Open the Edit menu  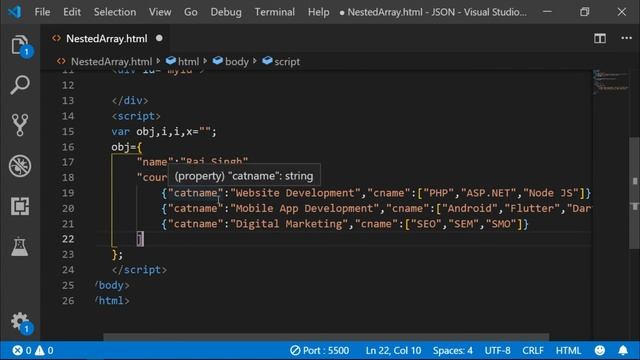coord(72,12)
